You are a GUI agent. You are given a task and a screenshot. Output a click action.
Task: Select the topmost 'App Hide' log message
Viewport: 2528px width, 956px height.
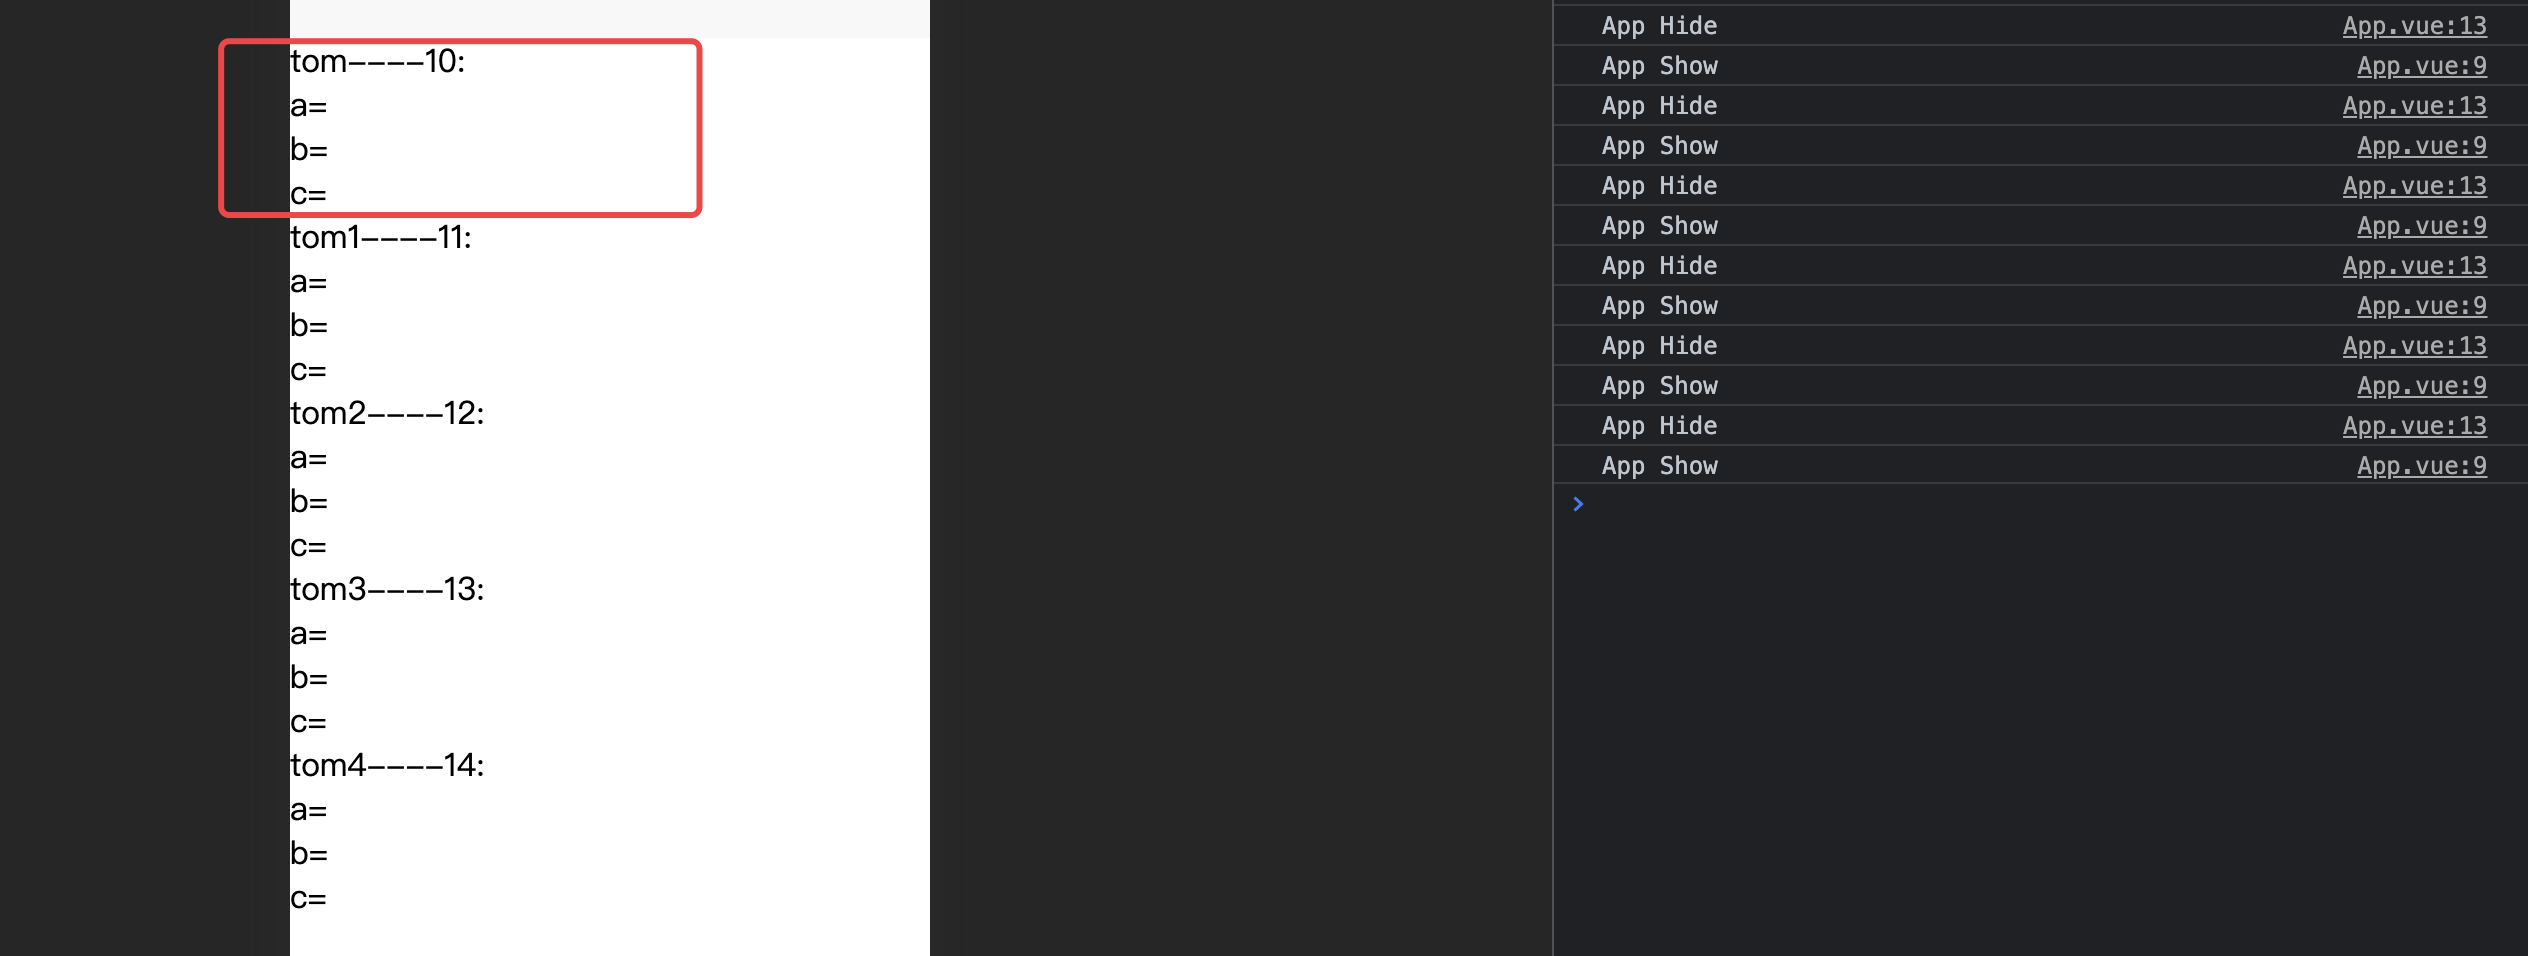coord(1659,26)
